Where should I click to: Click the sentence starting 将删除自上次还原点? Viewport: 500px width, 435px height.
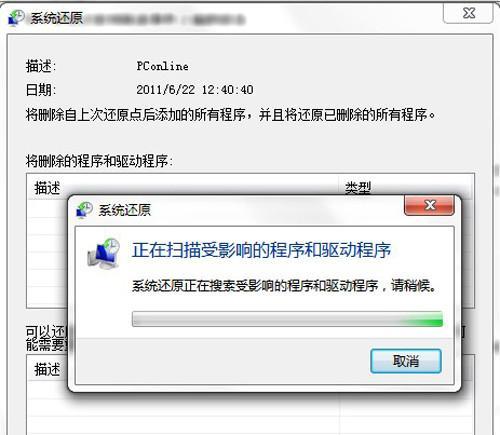pyautogui.click(x=231, y=115)
